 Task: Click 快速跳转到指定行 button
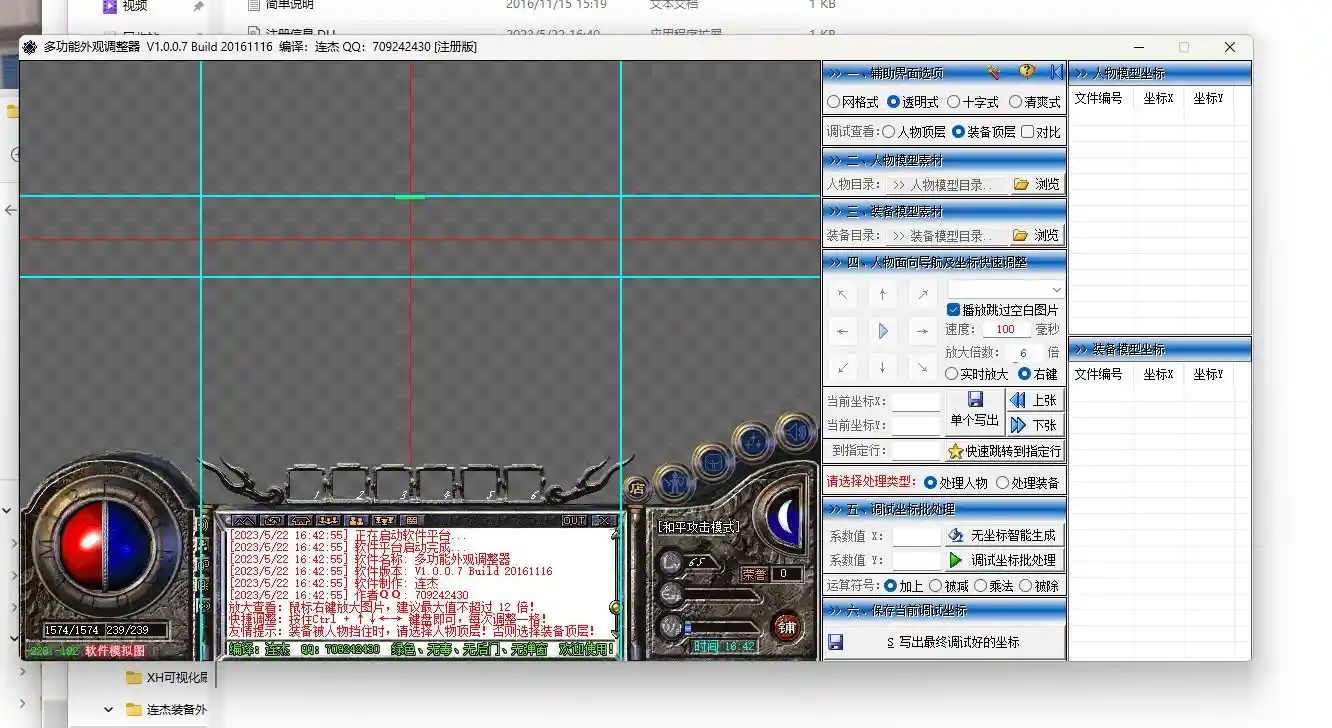click(1004, 451)
